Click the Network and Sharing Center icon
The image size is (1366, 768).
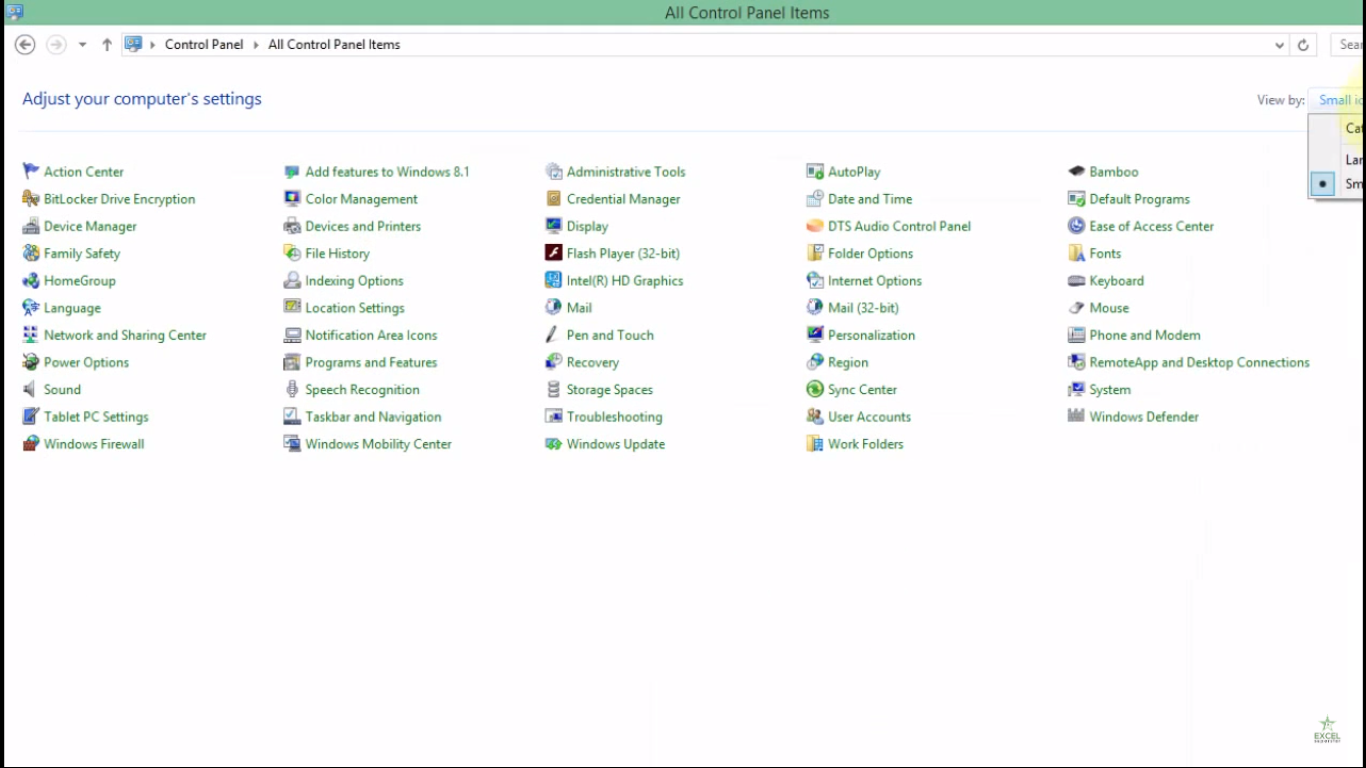pyautogui.click(x=31, y=335)
